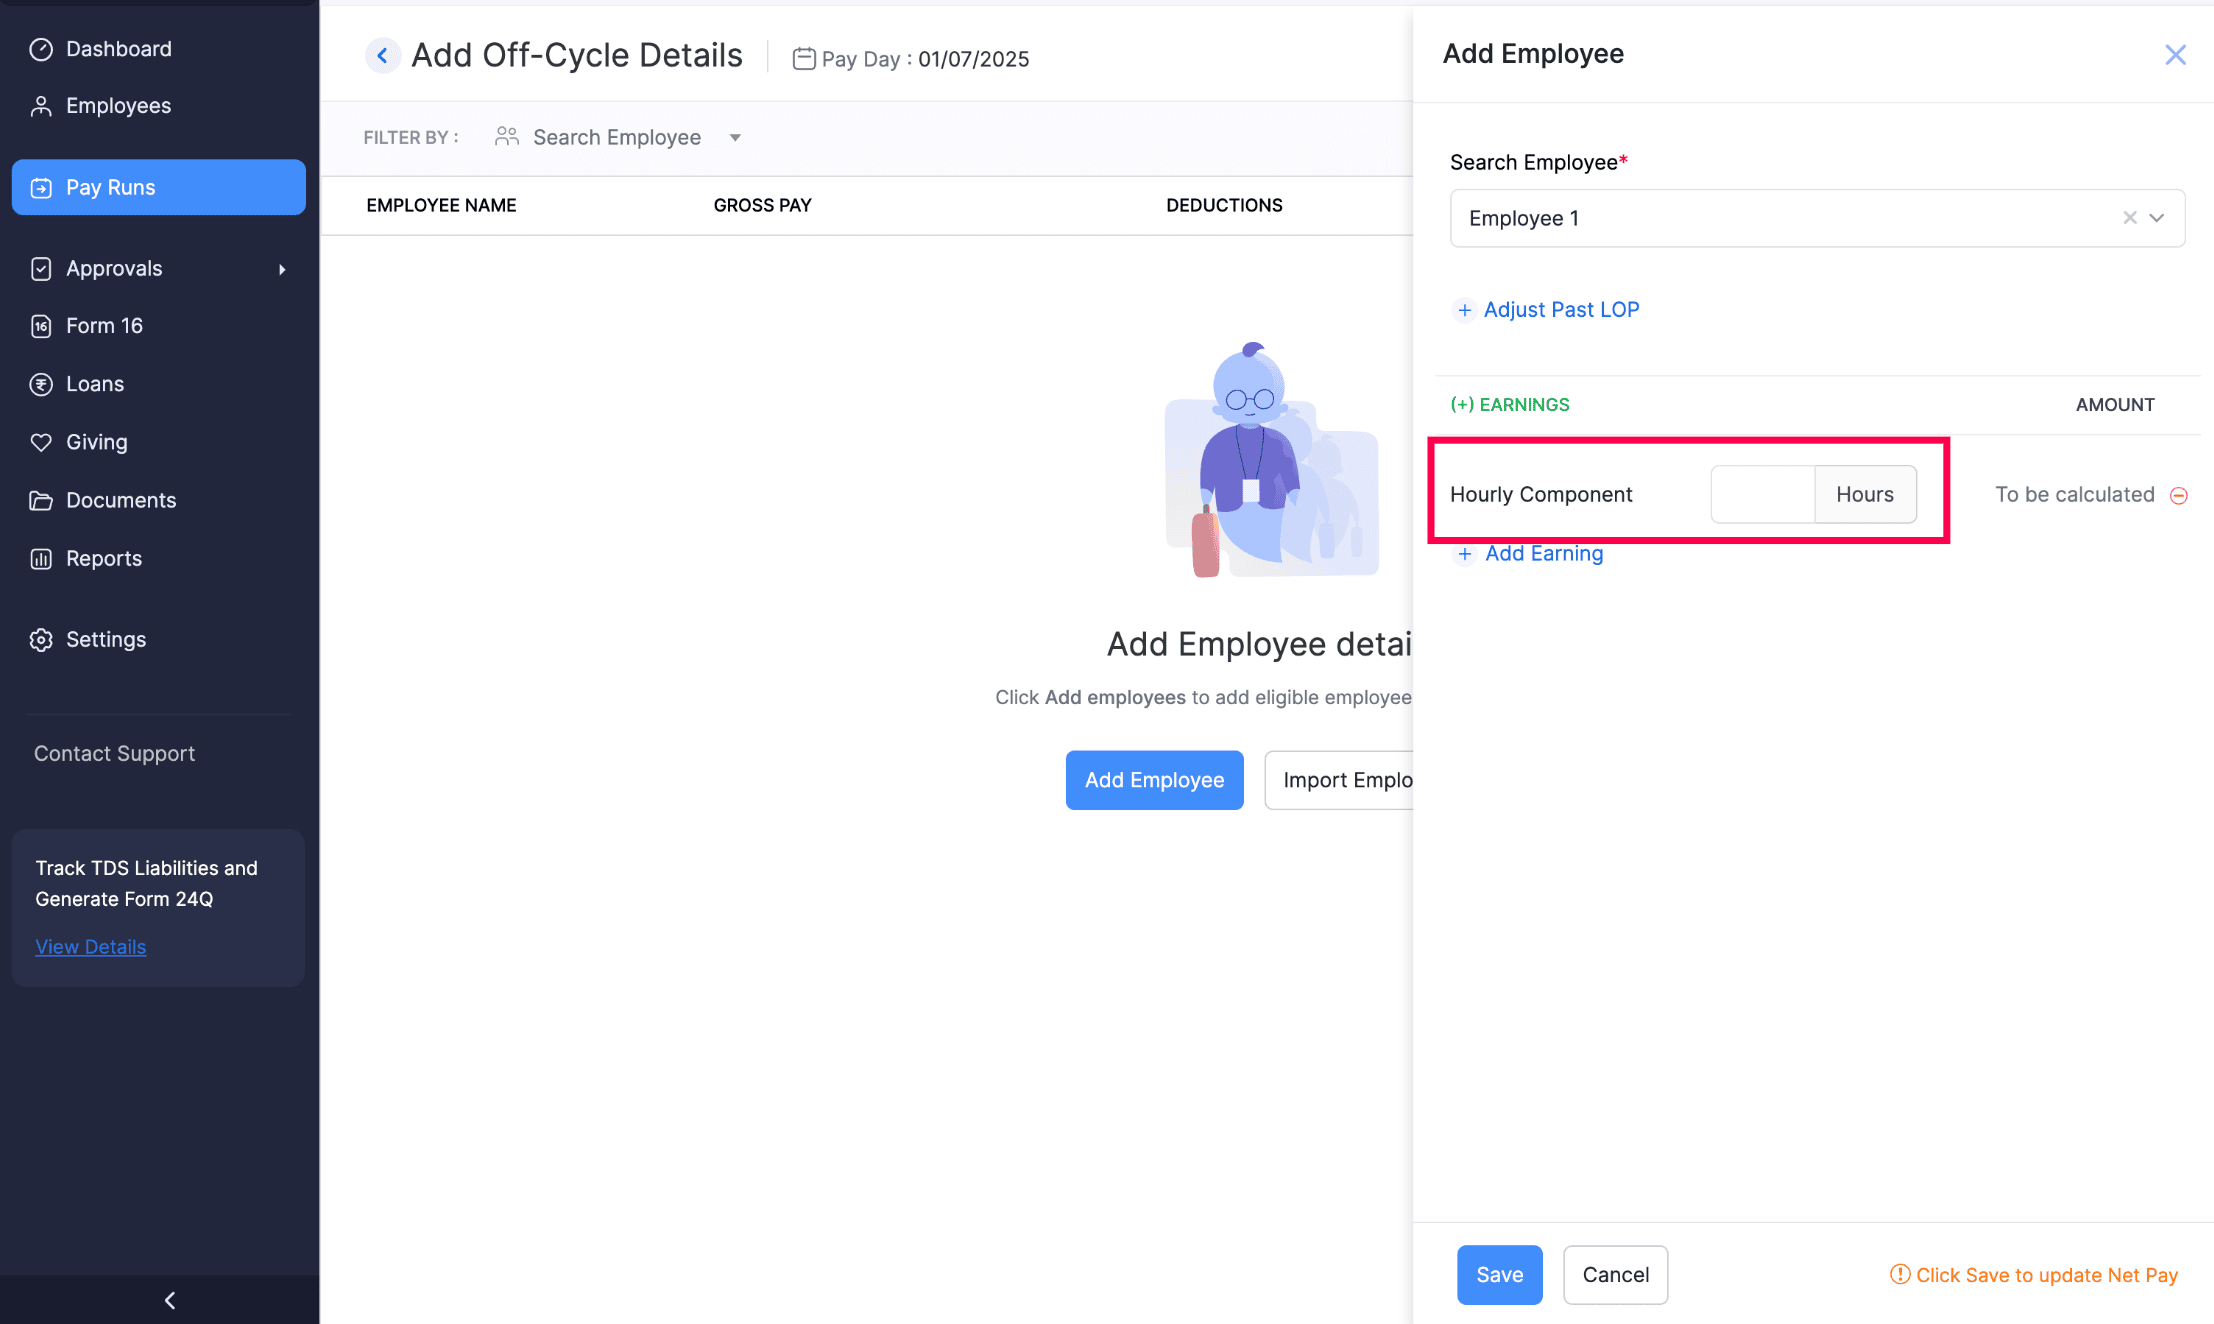Click the plus icon beside Adjust Past LOP
The image size is (2214, 1324).
pos(1464,310)
